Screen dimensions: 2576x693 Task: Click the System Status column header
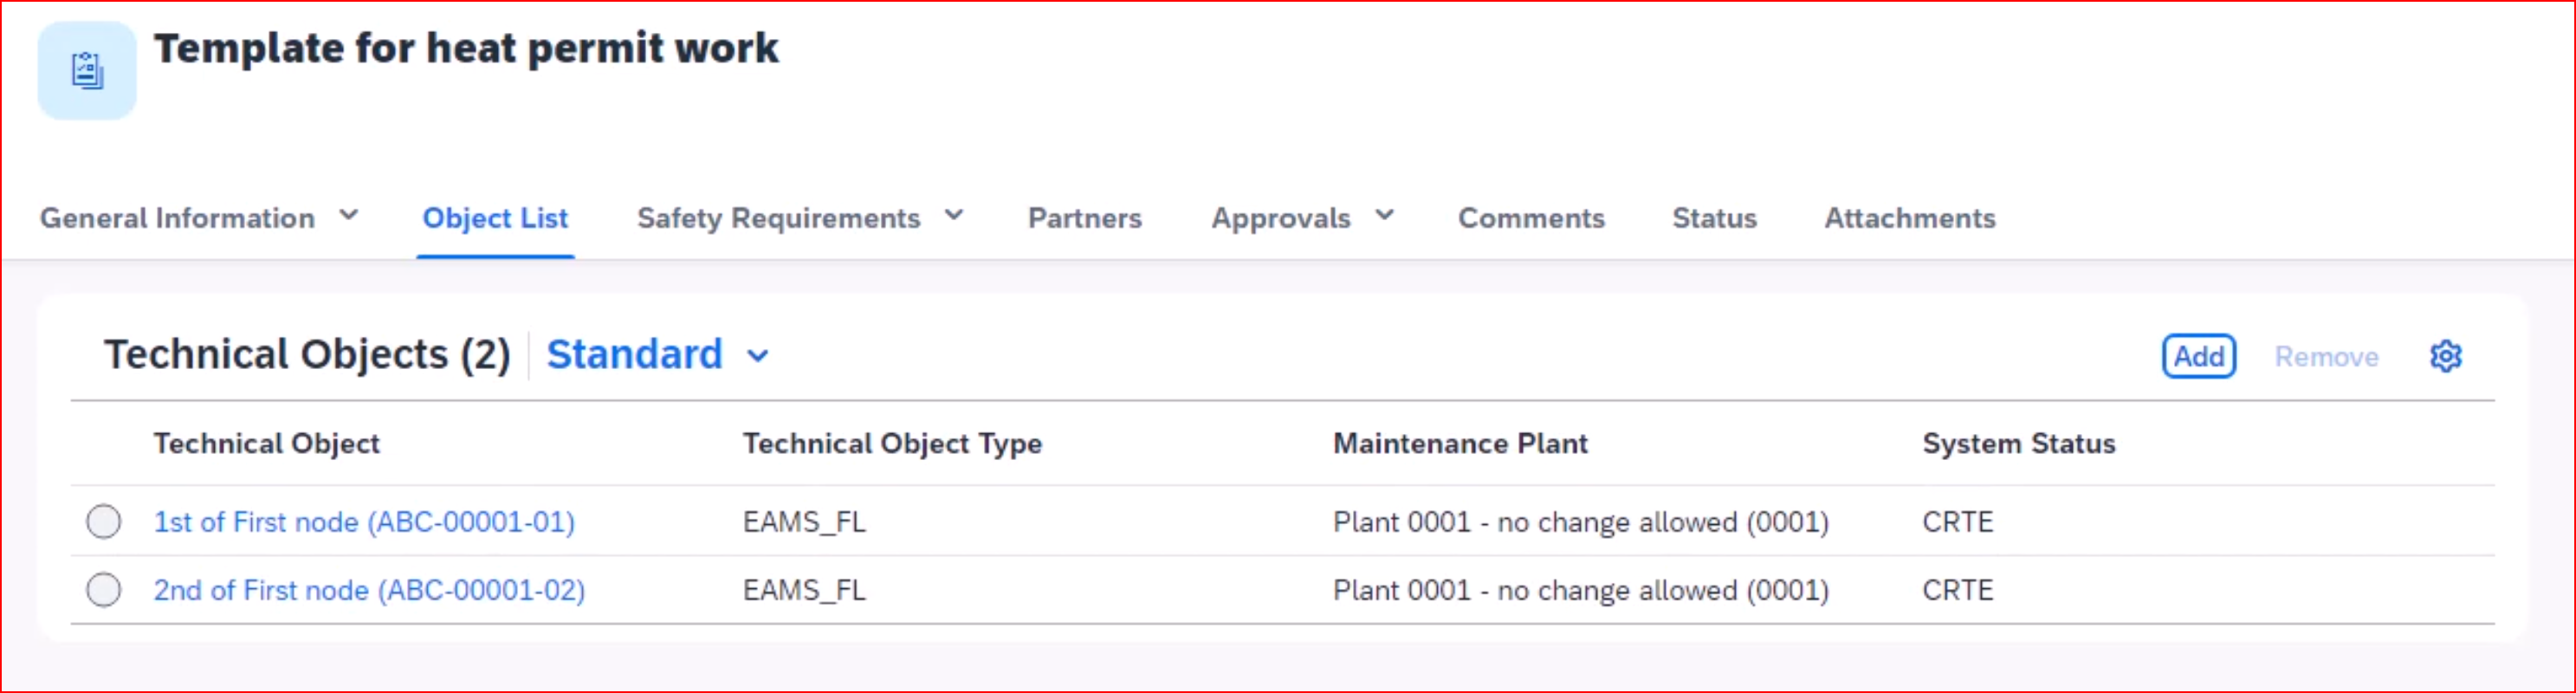(x=2019, y=443)
